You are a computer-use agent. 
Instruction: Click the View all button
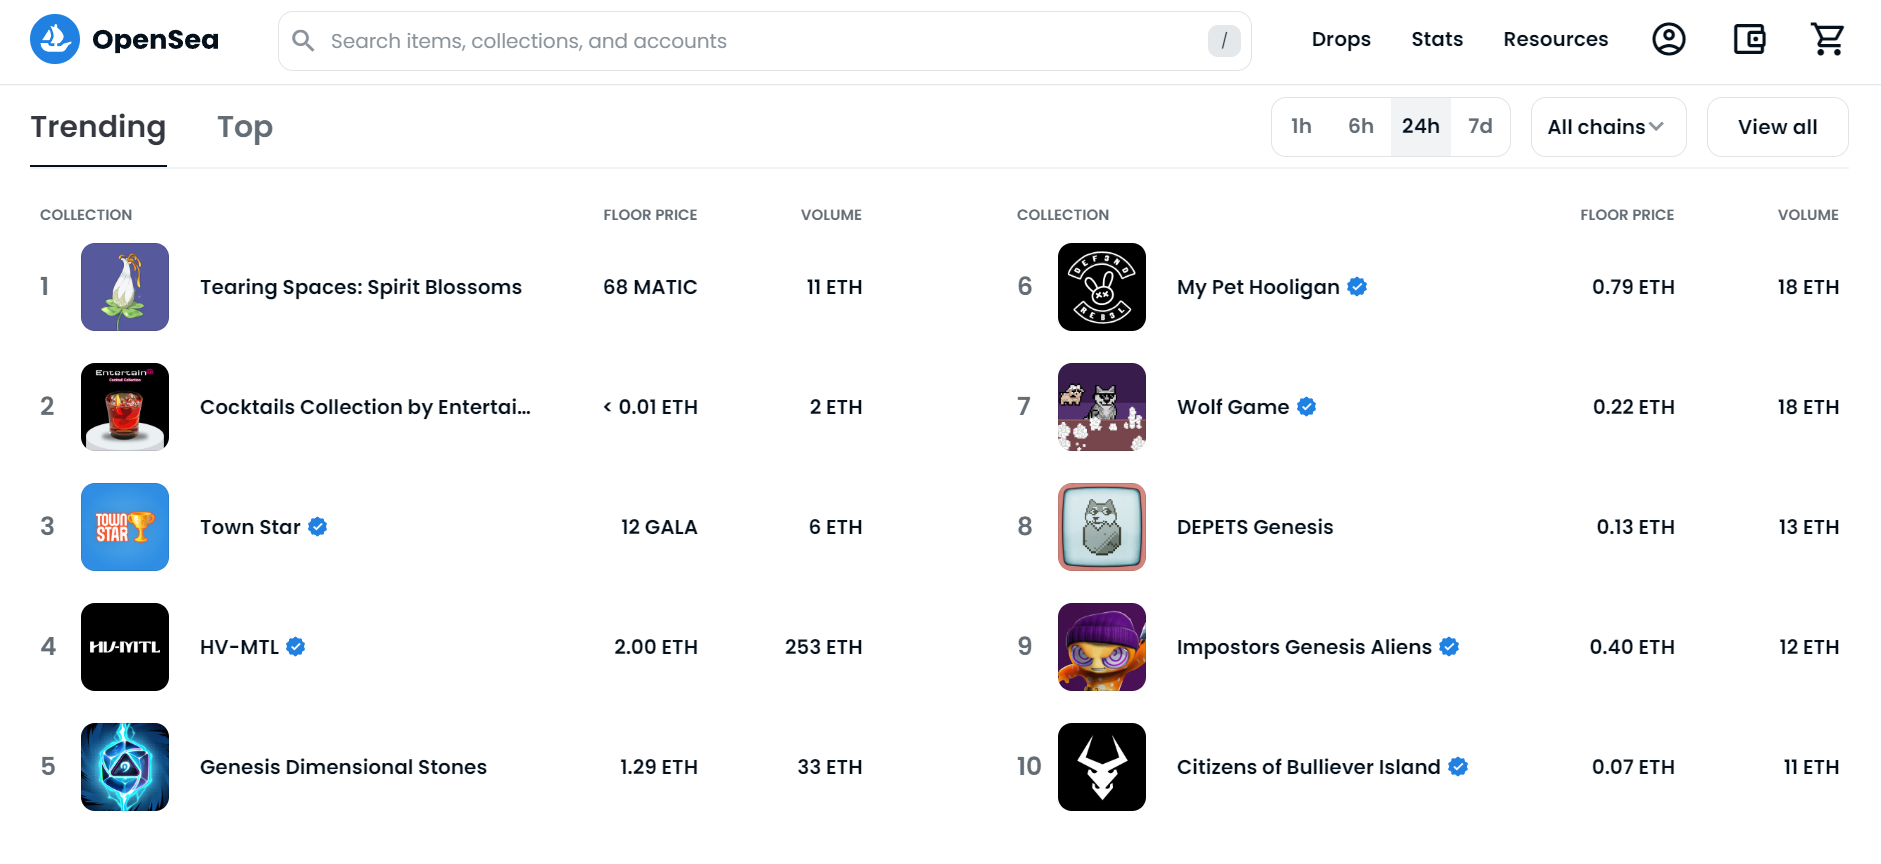point(1777,127)
